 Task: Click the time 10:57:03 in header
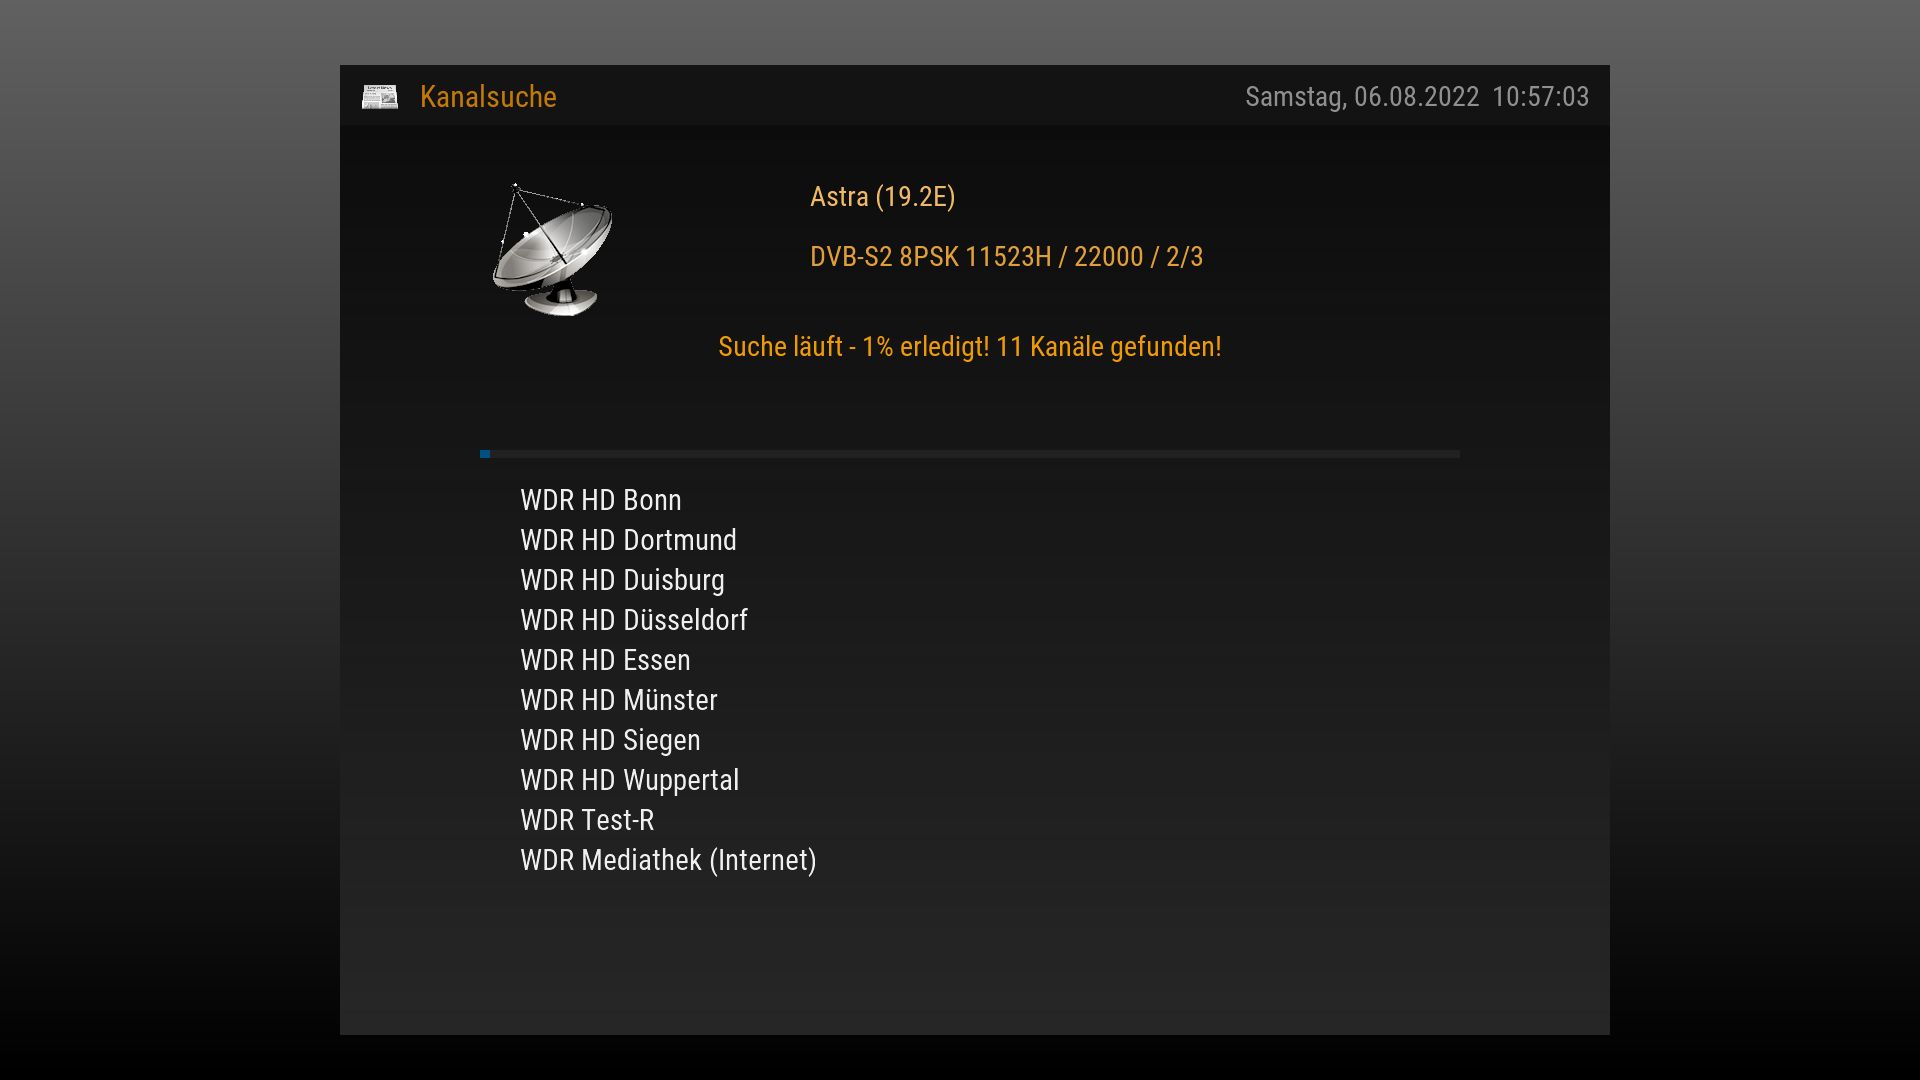coord(1540,97)
